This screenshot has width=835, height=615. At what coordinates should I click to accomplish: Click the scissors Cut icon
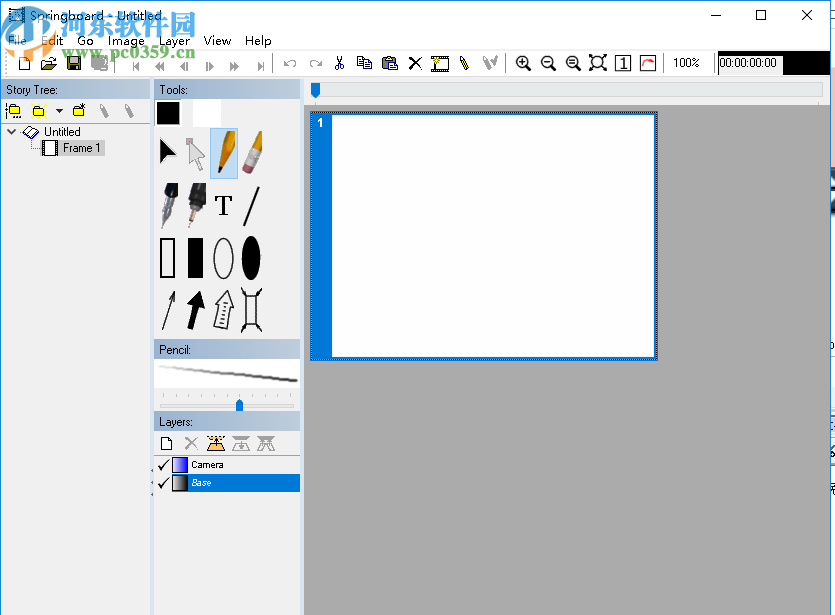point(339,63)
